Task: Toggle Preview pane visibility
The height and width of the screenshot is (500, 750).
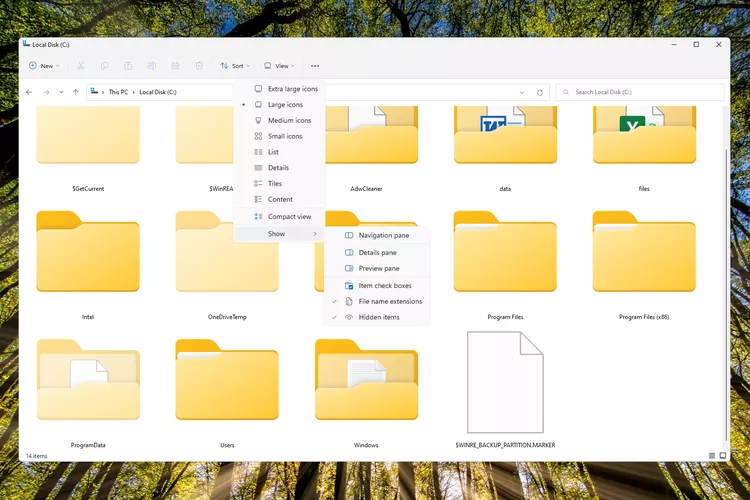Action: tap(377, 268)
